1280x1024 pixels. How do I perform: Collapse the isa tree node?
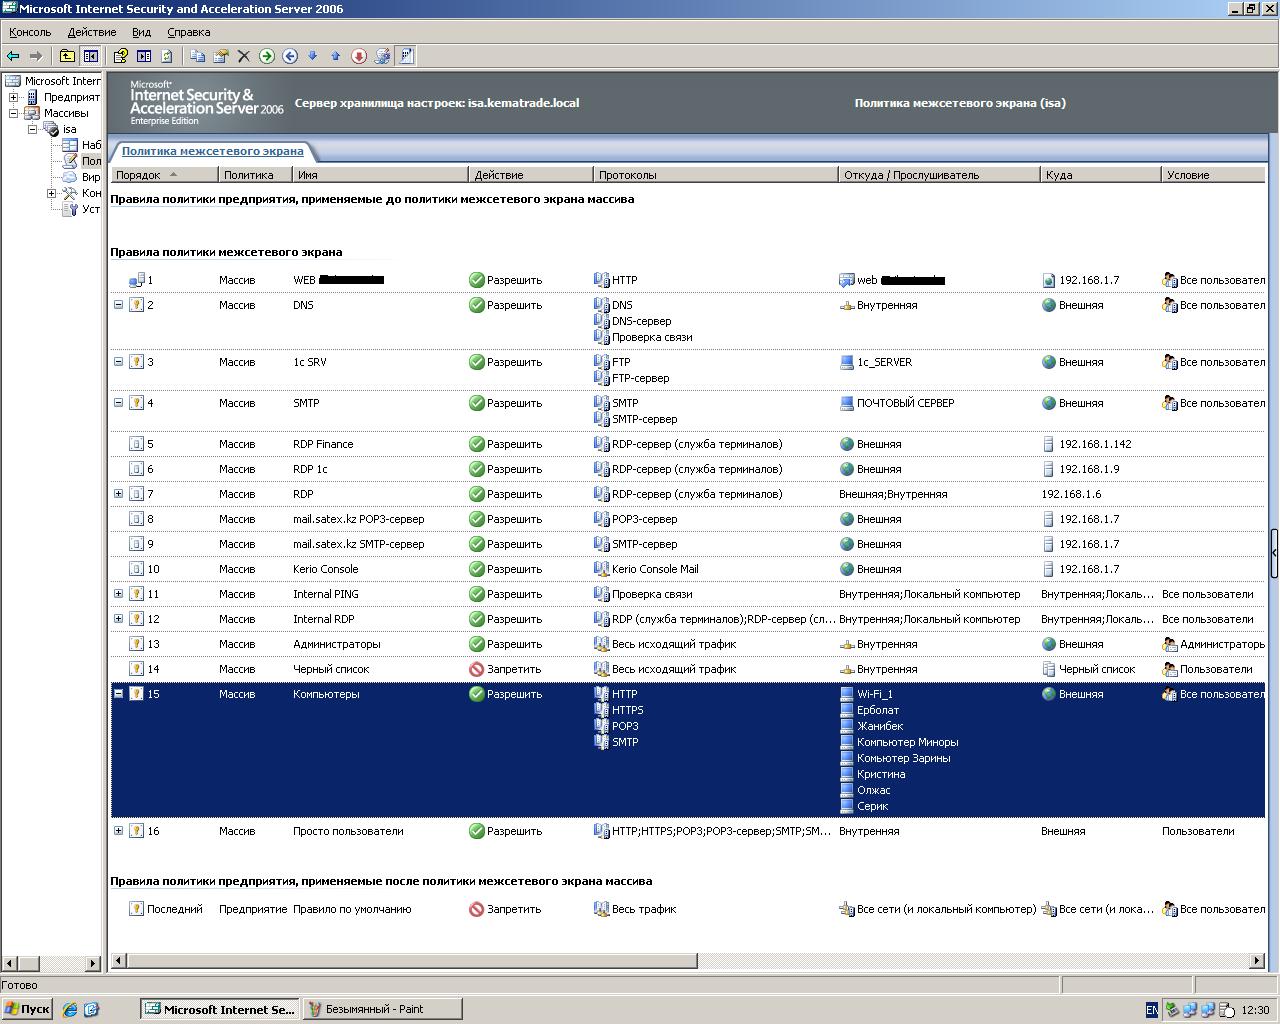point(33,129)
